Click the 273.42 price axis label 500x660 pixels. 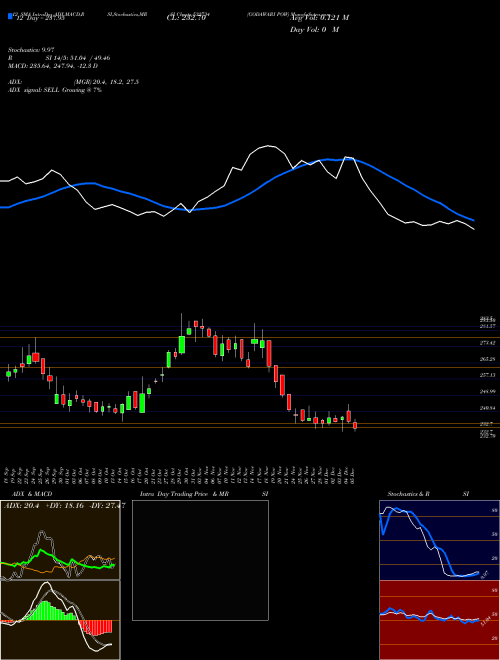click(487, 343)
